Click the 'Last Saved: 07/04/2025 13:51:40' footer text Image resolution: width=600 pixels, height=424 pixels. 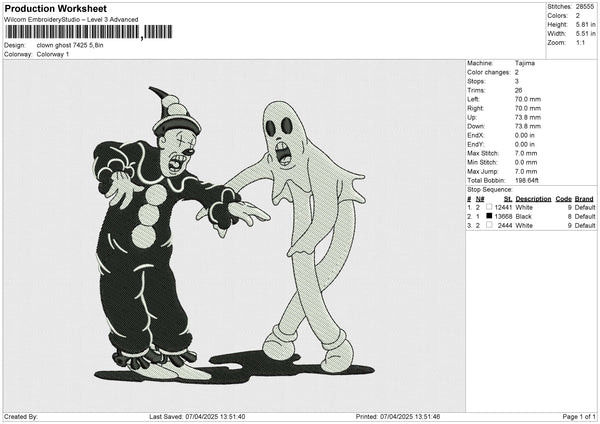point(197,417)
